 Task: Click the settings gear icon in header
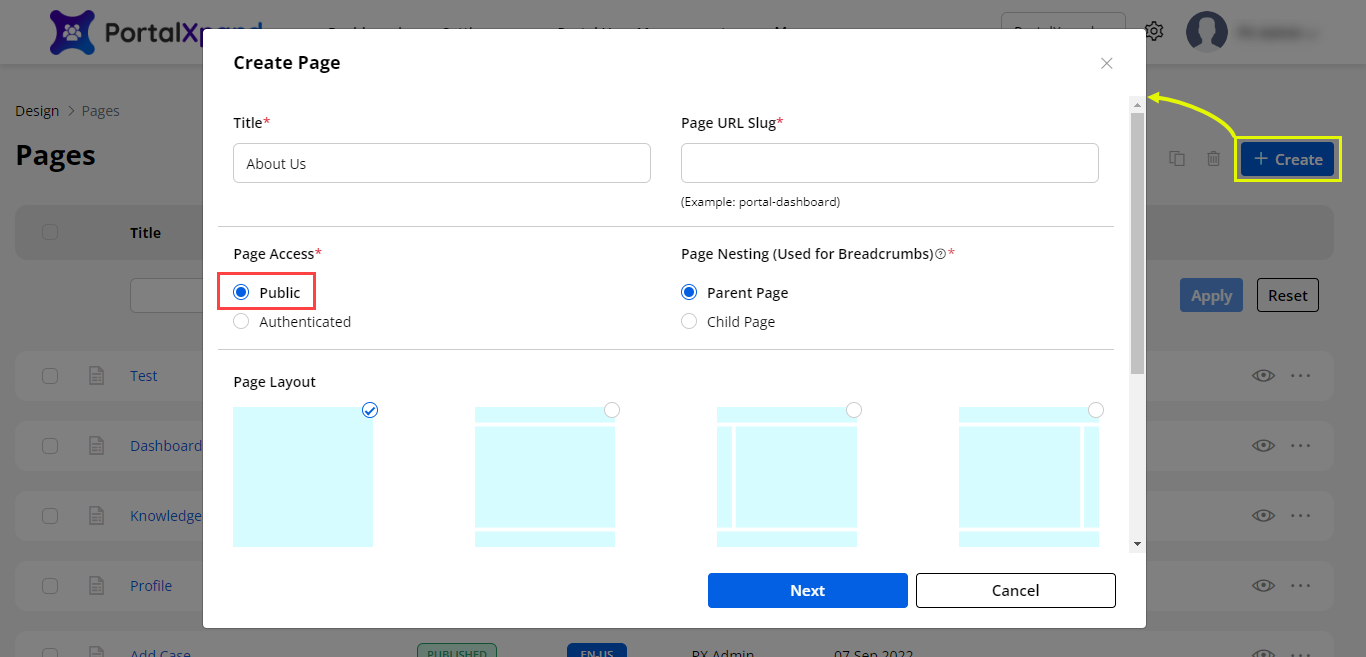(1154, 31)
